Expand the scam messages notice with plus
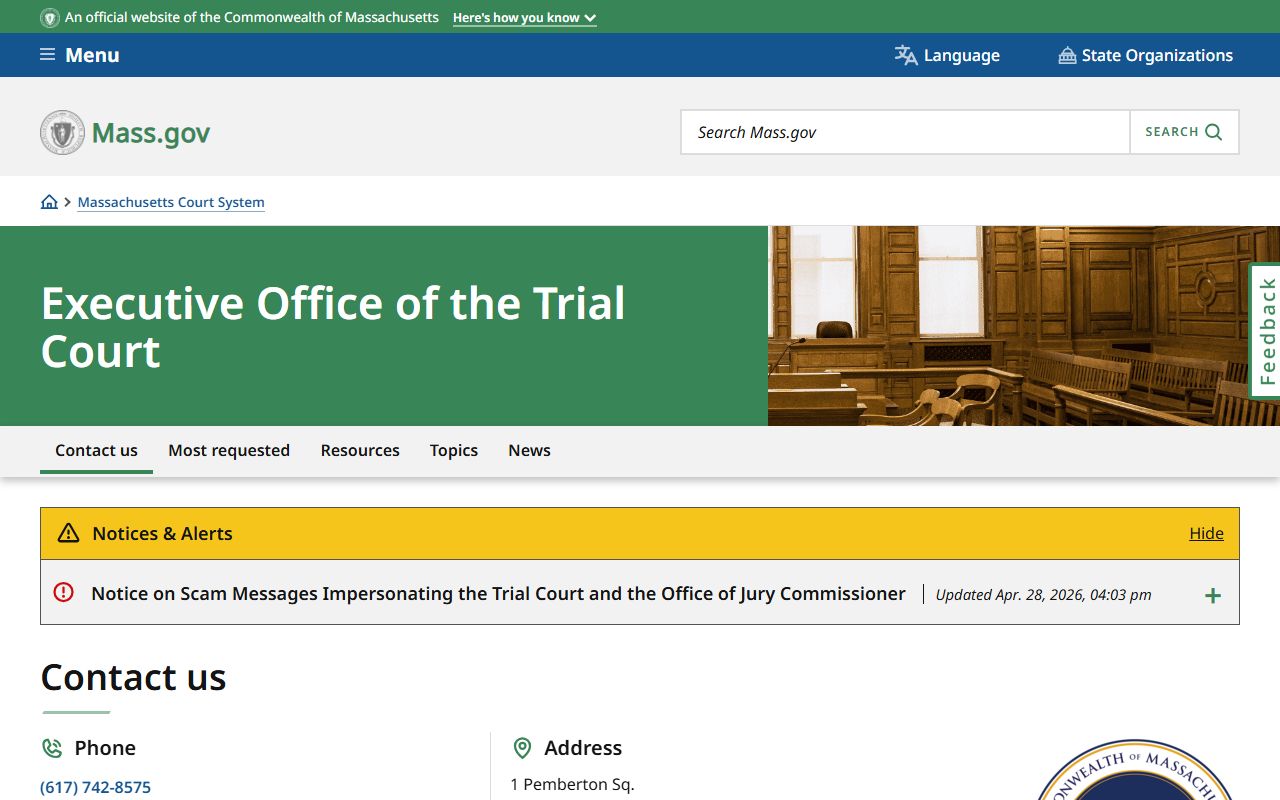This screenshot has width=1280, height=800. [x=1213, y=595]
